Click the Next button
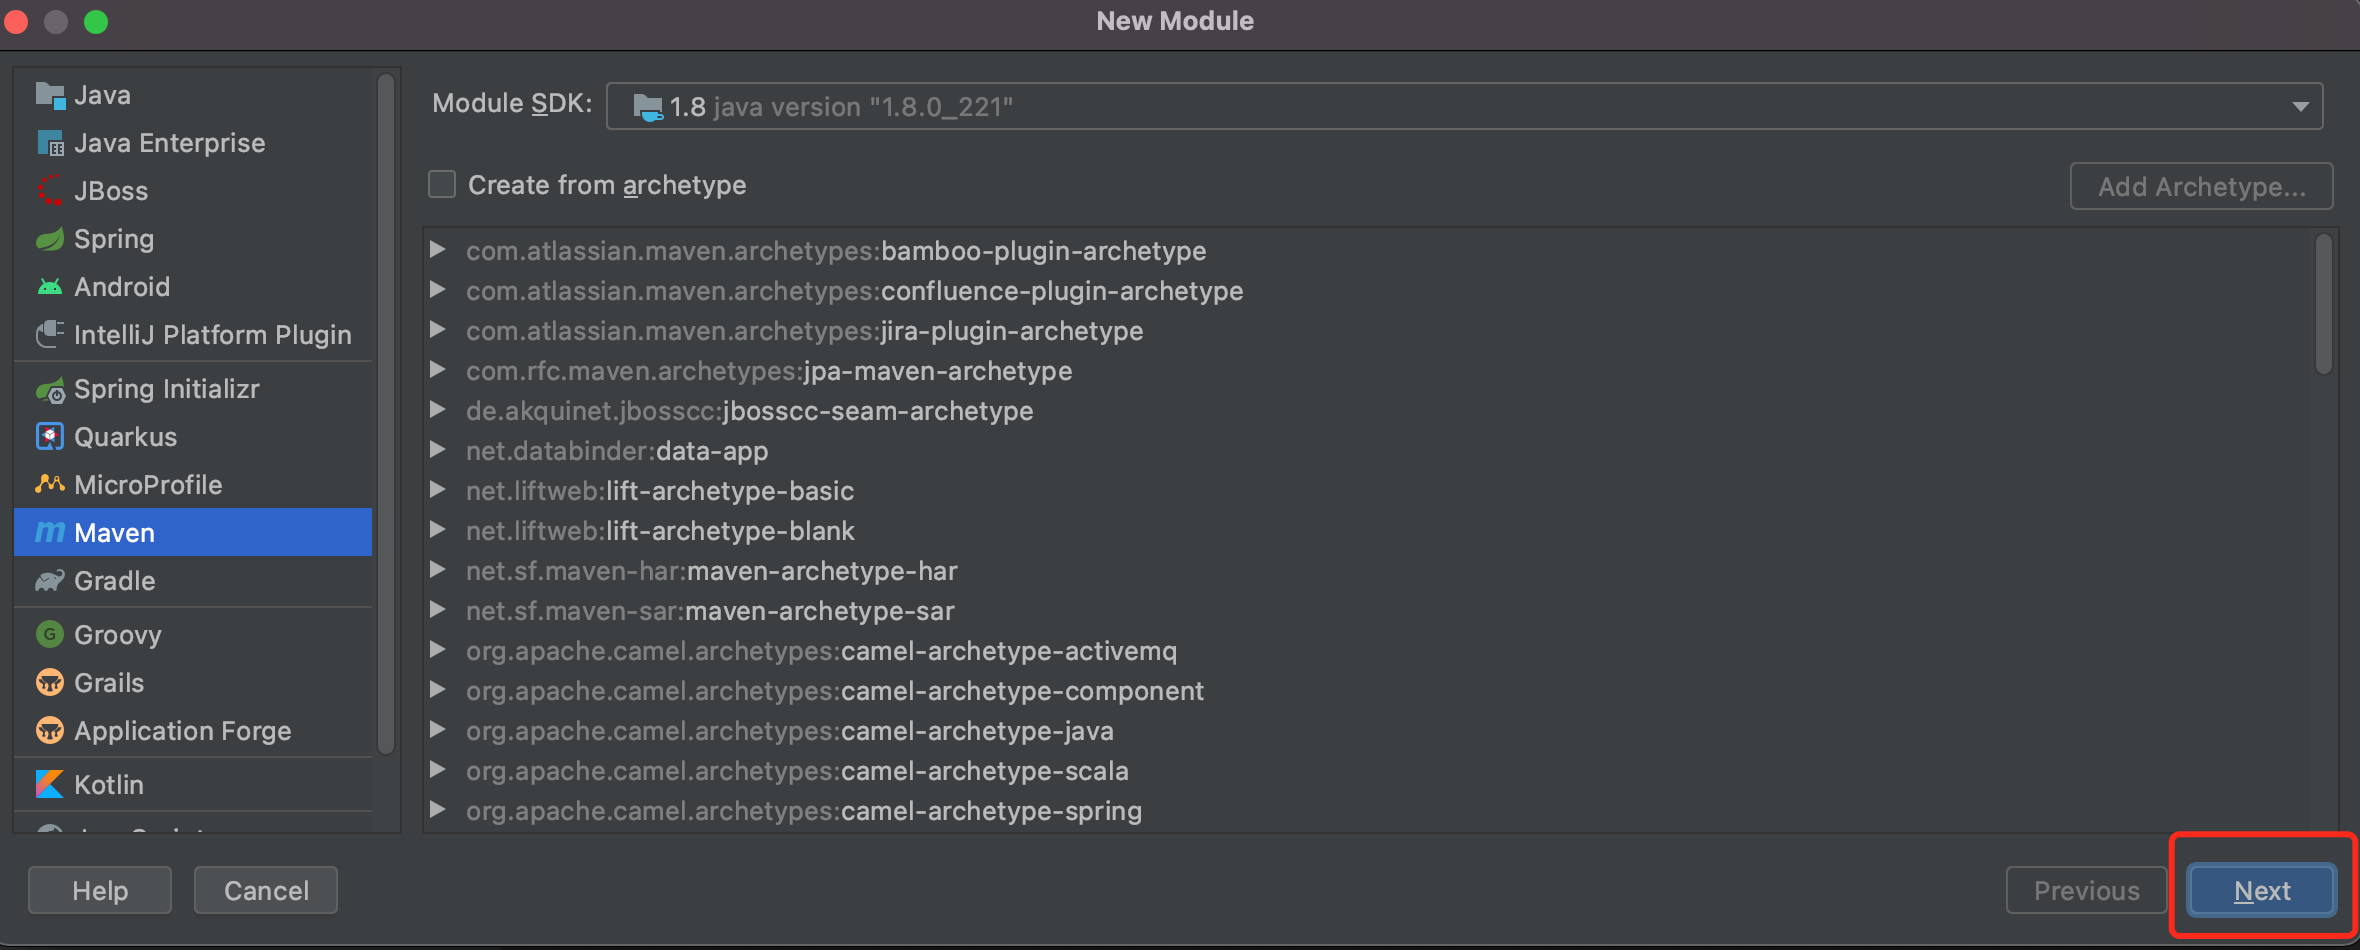This screenshot has width=2360, height=950. 2261,890
